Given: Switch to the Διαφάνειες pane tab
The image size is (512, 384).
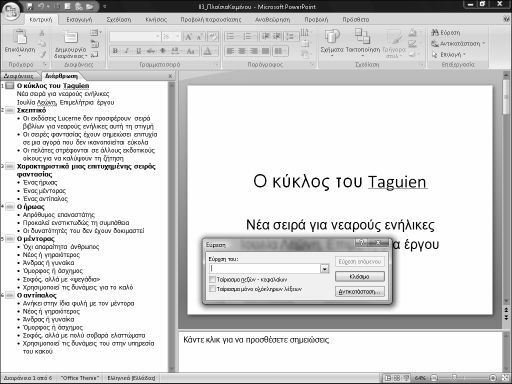Looking at the screenshot, I should tap(19, 76).
